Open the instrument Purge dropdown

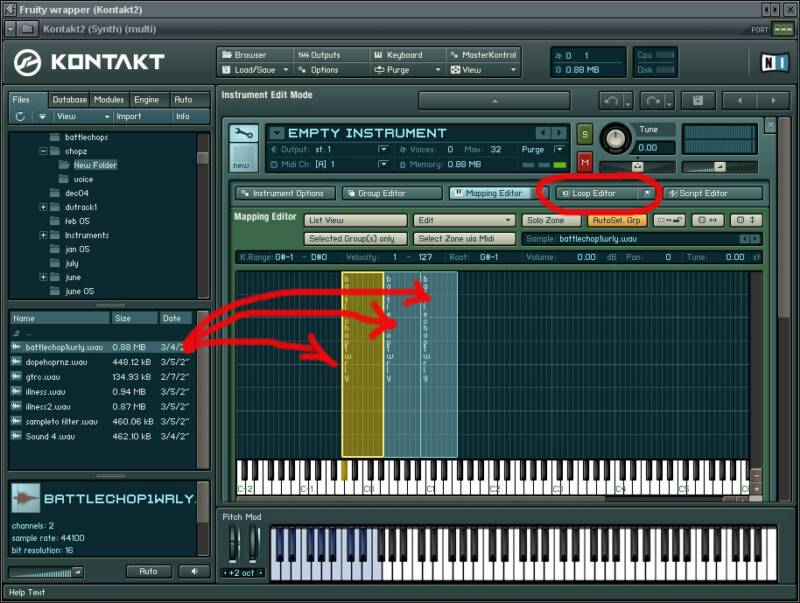coord(559,149)
